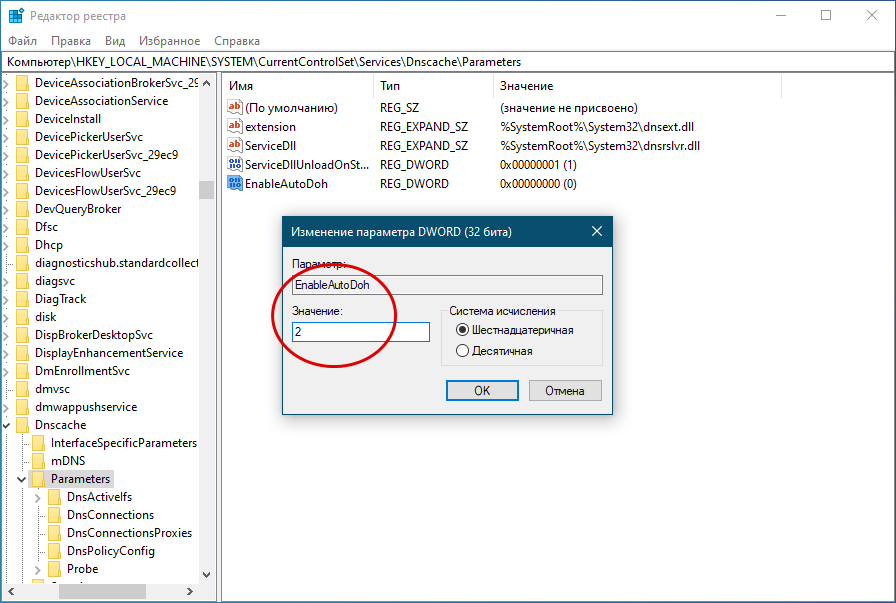Click the %SystemRoot%\System32\dnsext.dll value
Screen dimensions: 896x603
(x=597, y=126)
